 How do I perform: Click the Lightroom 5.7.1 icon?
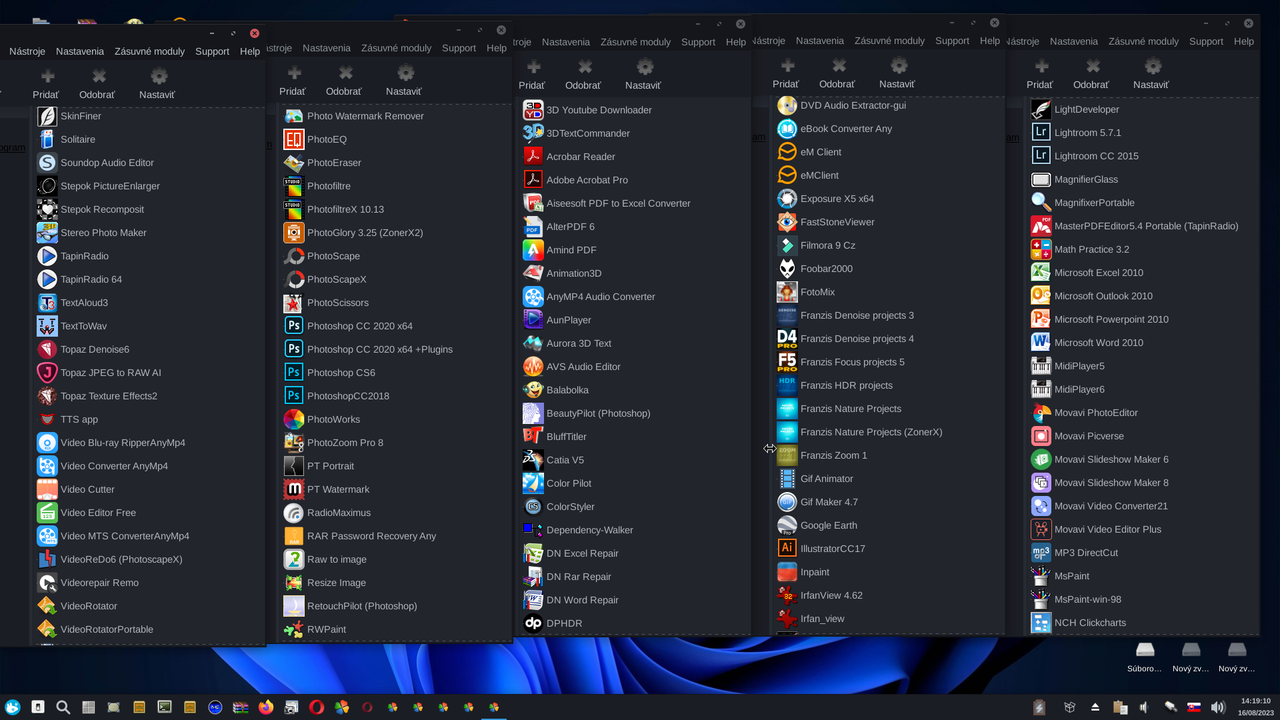click(x=1041, y=132)
